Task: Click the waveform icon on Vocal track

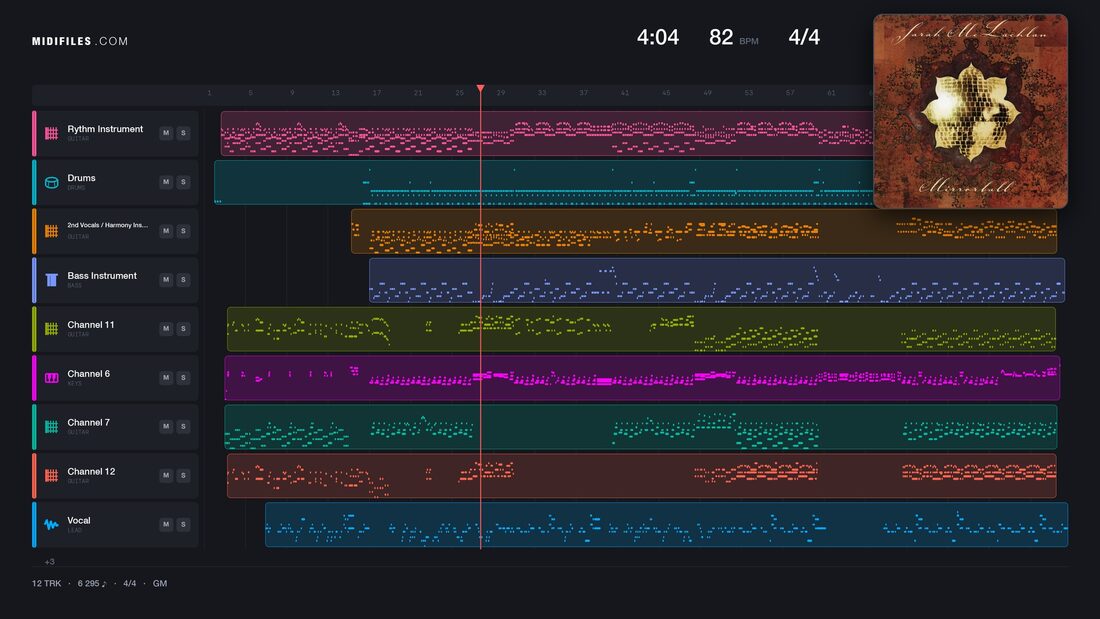Action: (51, 524)
